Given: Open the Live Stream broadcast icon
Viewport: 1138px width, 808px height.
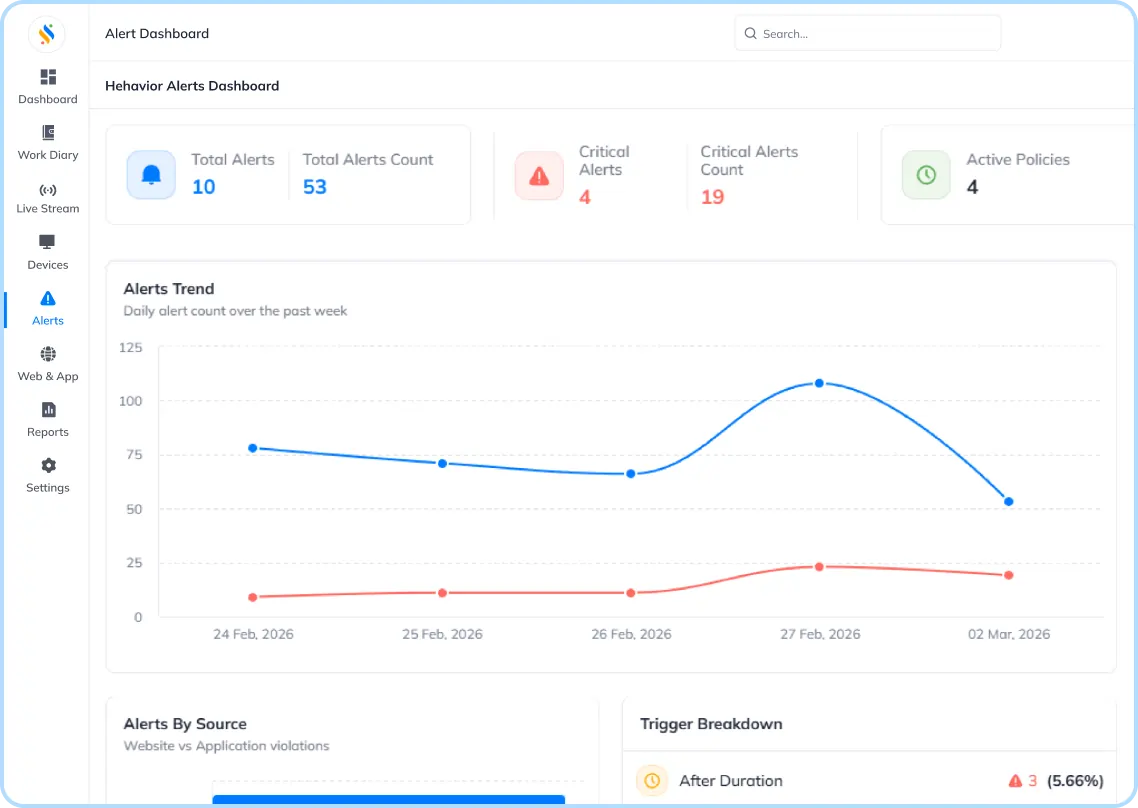Looking at the screenshot, I should click(x=48, y=190).
